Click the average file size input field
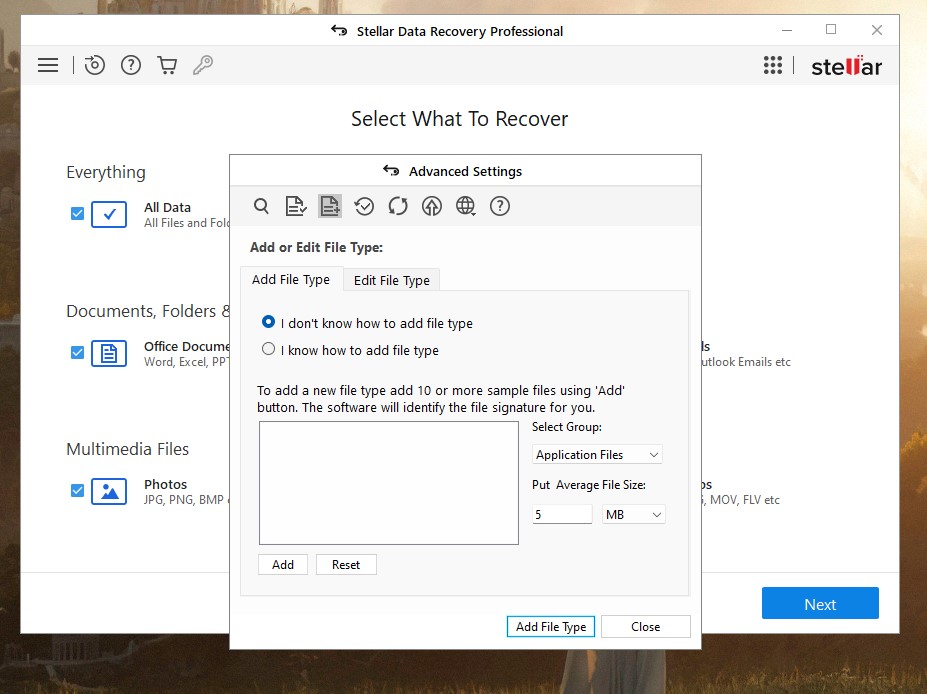The width and height of the screenshot is (927, 694). [x=562, y=514]
